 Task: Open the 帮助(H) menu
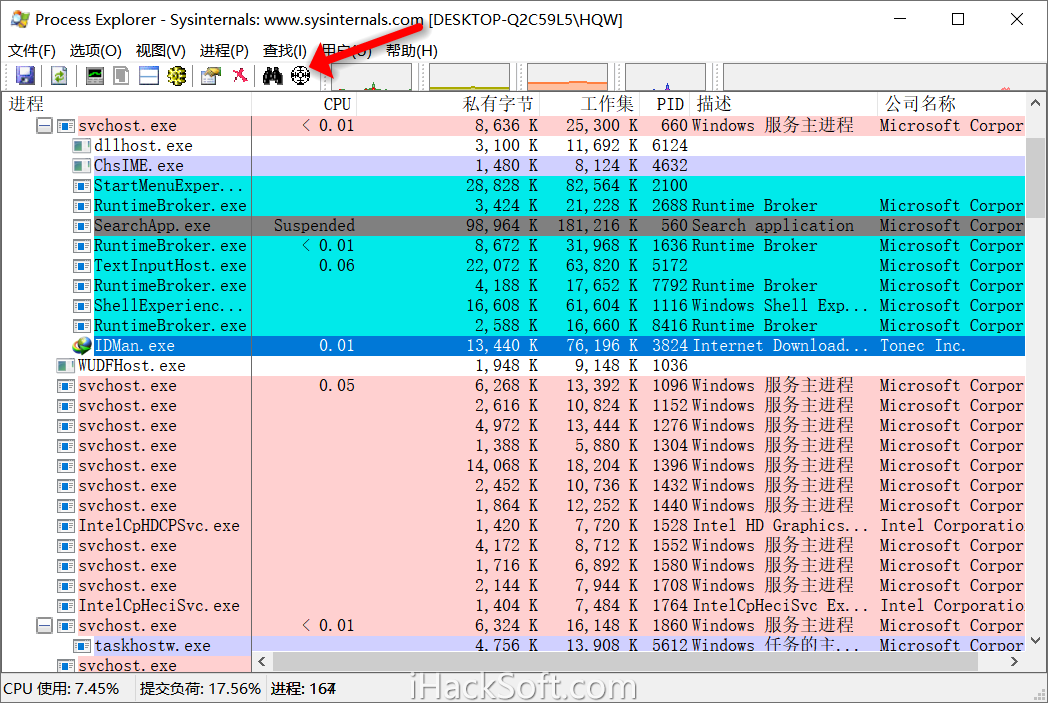(412, 51)
